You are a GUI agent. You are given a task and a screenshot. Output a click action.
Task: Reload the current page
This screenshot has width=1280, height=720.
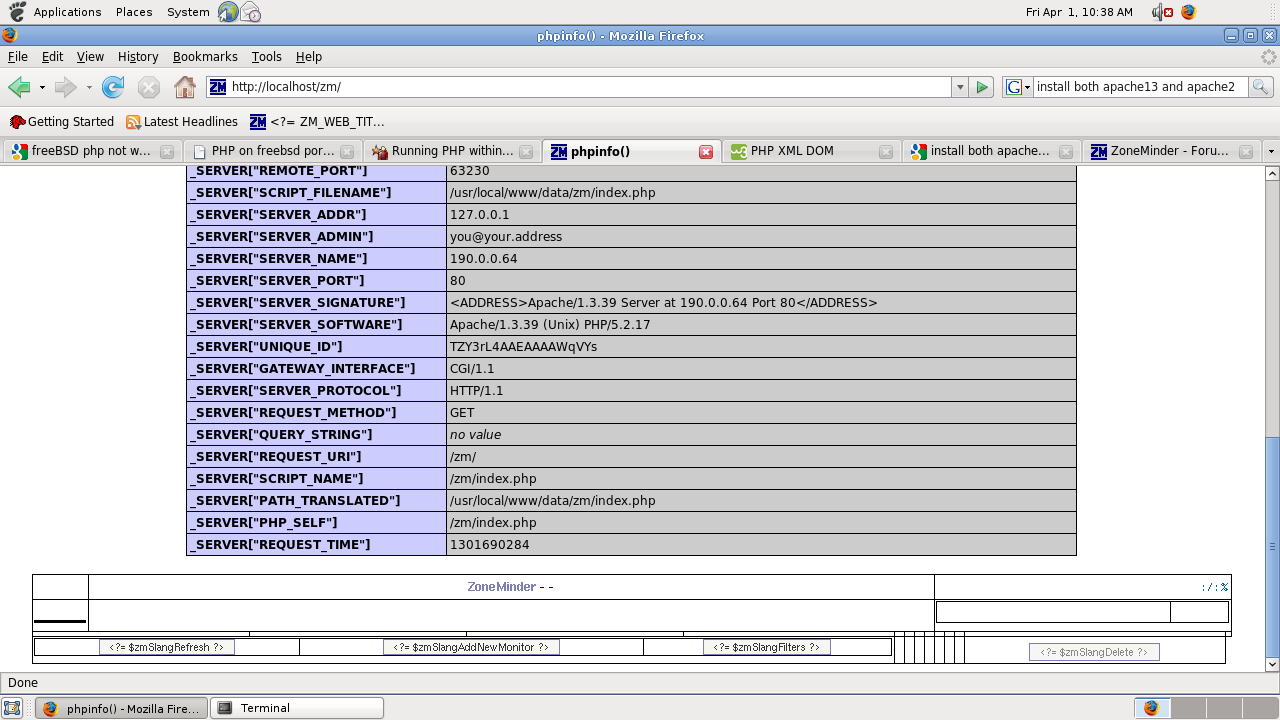point(113,87)
